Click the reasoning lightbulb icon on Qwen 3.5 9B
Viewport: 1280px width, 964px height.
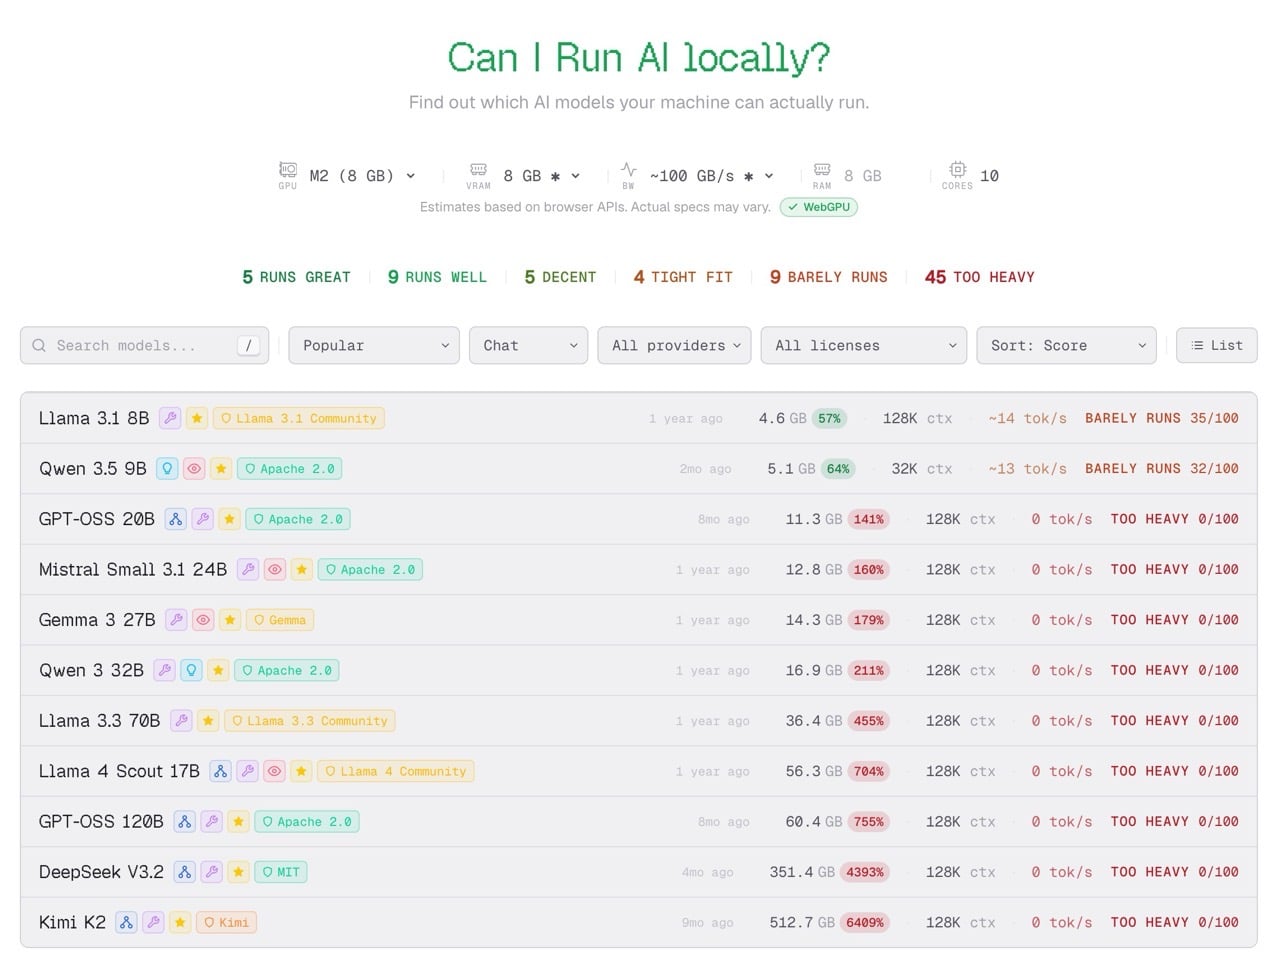tap(167, 468)
